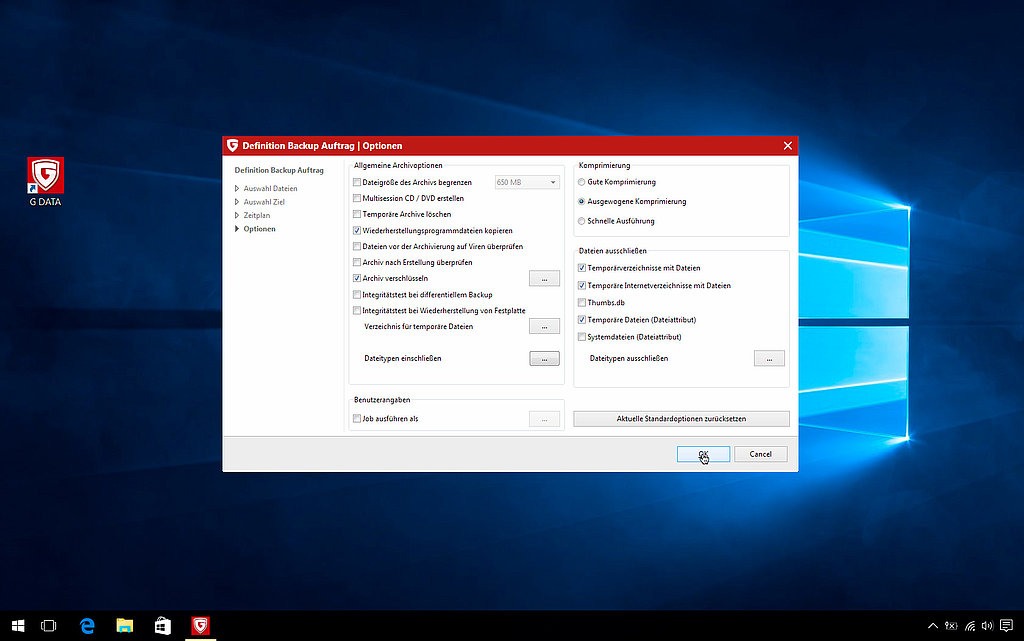Open the Microsoft Store from the taskbar
This screenshot has width=1024, height=641.
pos(161,625)
